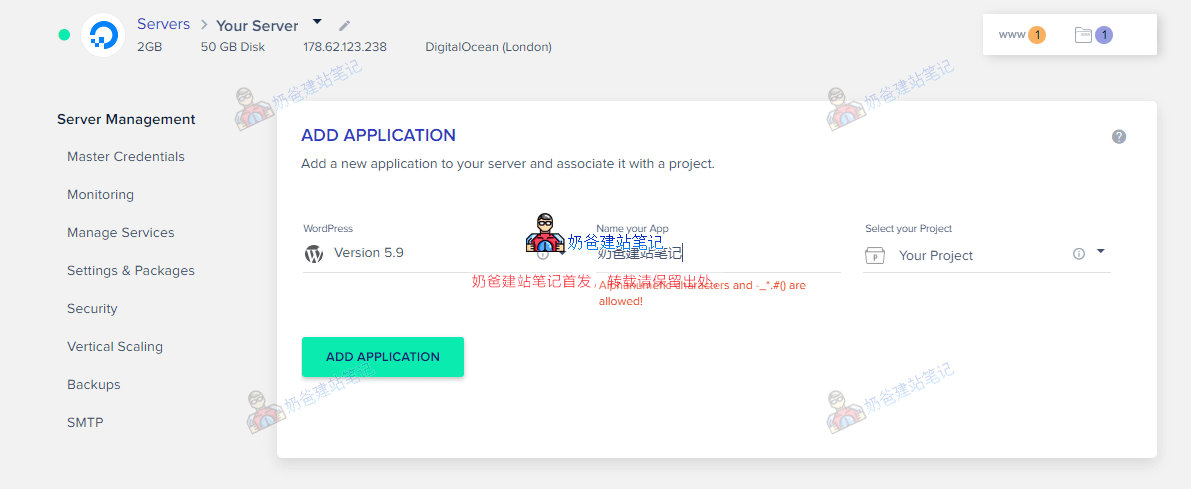Open Vertical Scaling section
The image size is (1191, 489).
115,346
